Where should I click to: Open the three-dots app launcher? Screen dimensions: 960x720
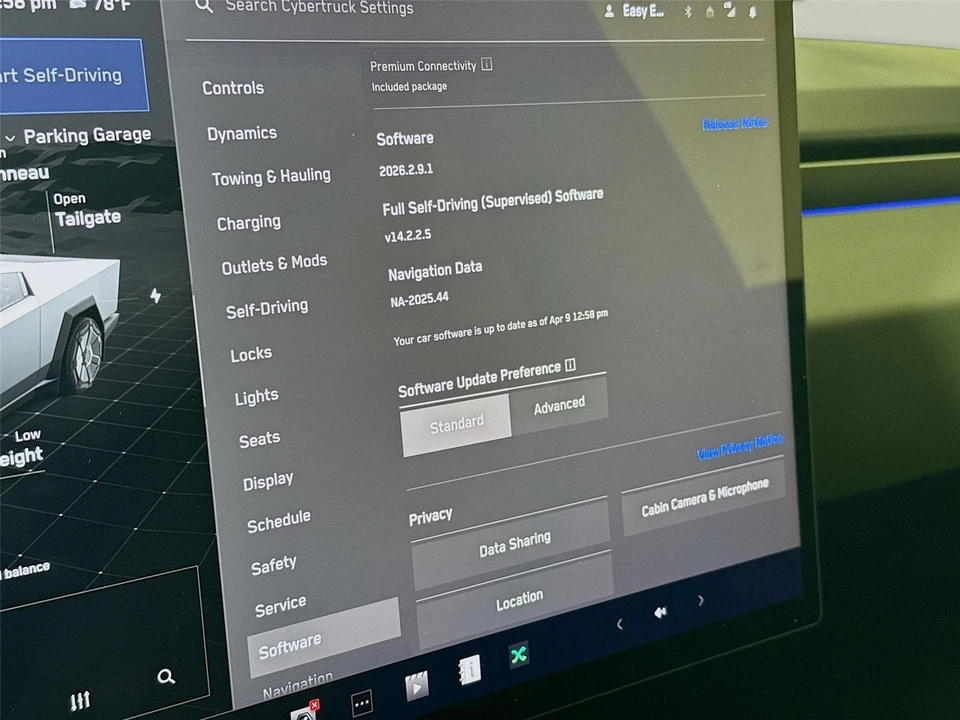pos(362,703)
